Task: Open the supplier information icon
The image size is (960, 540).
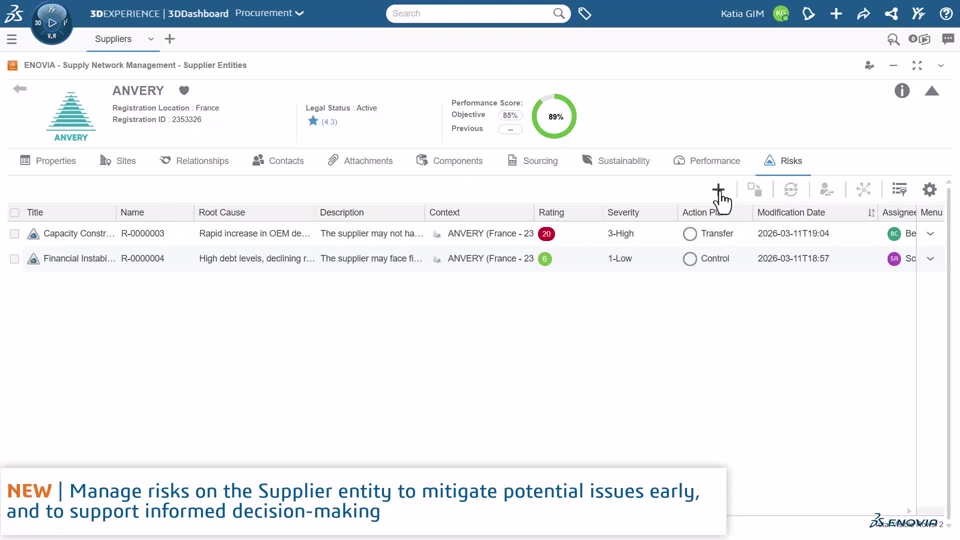Action: [x=902, y=91]
